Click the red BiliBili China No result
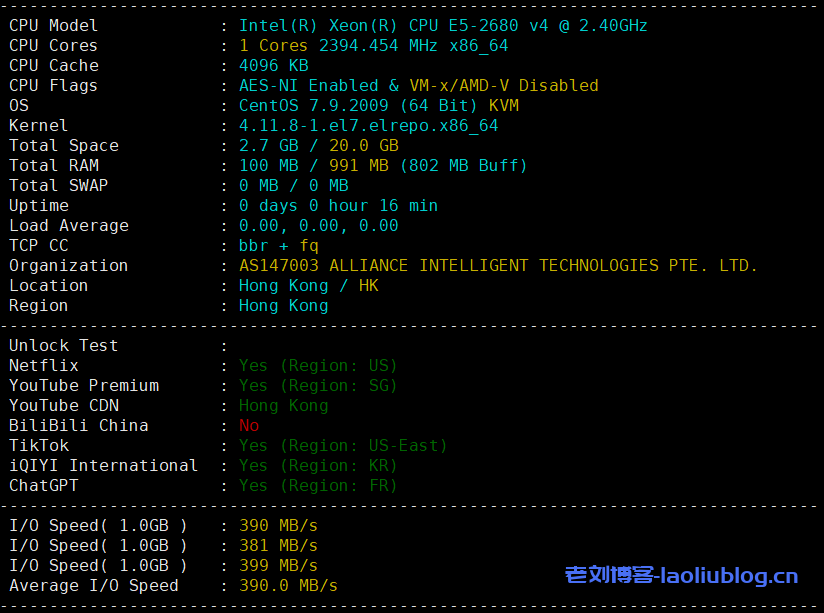This screenshot has height=613, width=824. click(x=249, y=425)
